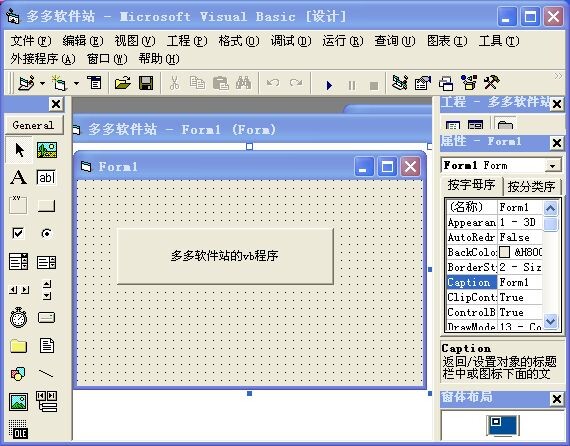Select the PictureBox tool in the toolbox
The width and height of the screenshot is (570, 446).
[x=47, y=150]
